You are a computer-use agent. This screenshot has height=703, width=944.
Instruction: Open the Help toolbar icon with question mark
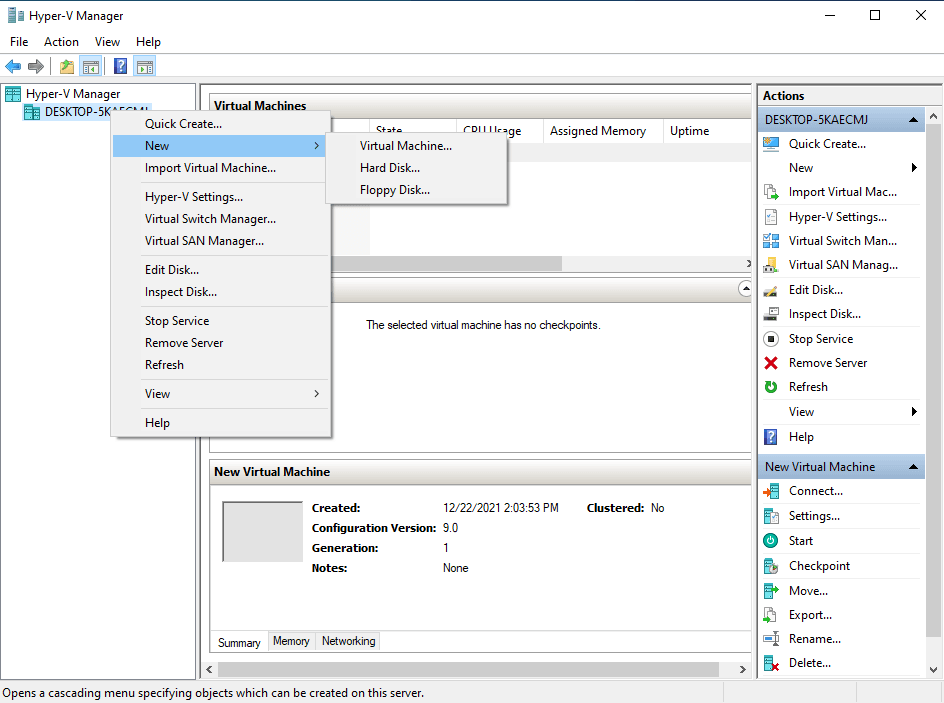tap(120, 66)
